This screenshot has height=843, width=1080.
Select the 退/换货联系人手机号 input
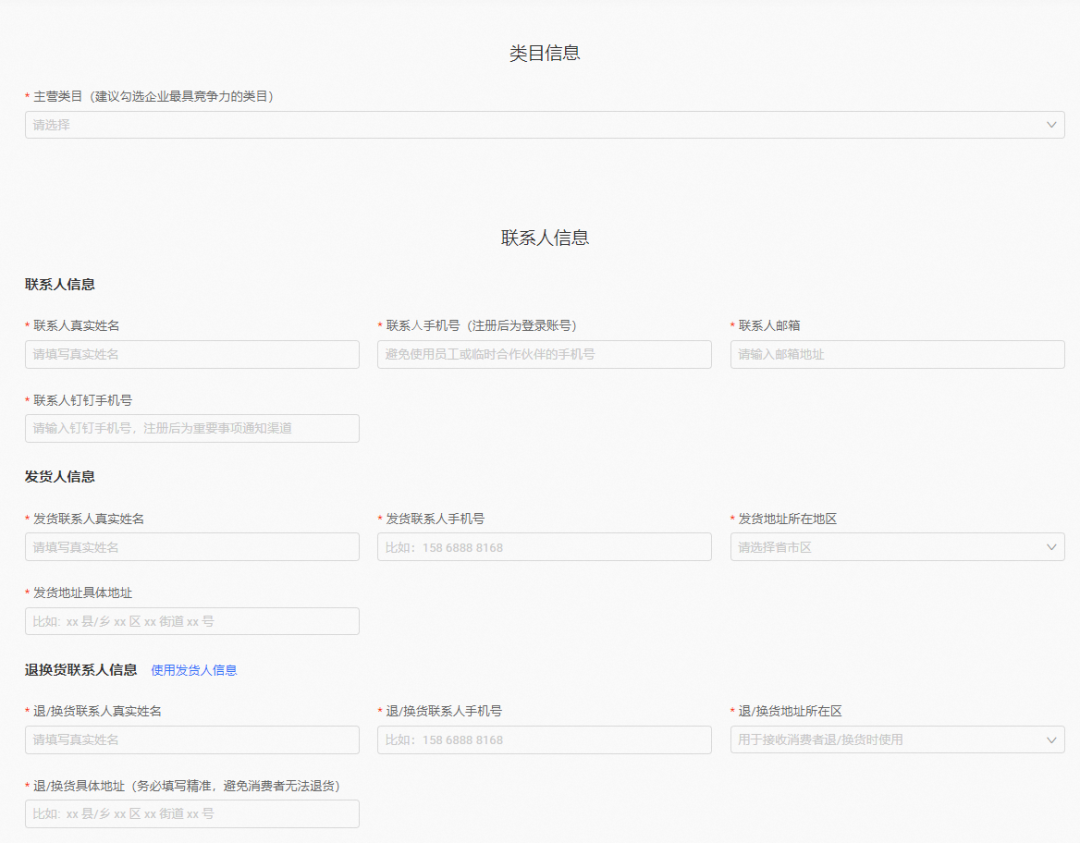(x=544, y=740)
